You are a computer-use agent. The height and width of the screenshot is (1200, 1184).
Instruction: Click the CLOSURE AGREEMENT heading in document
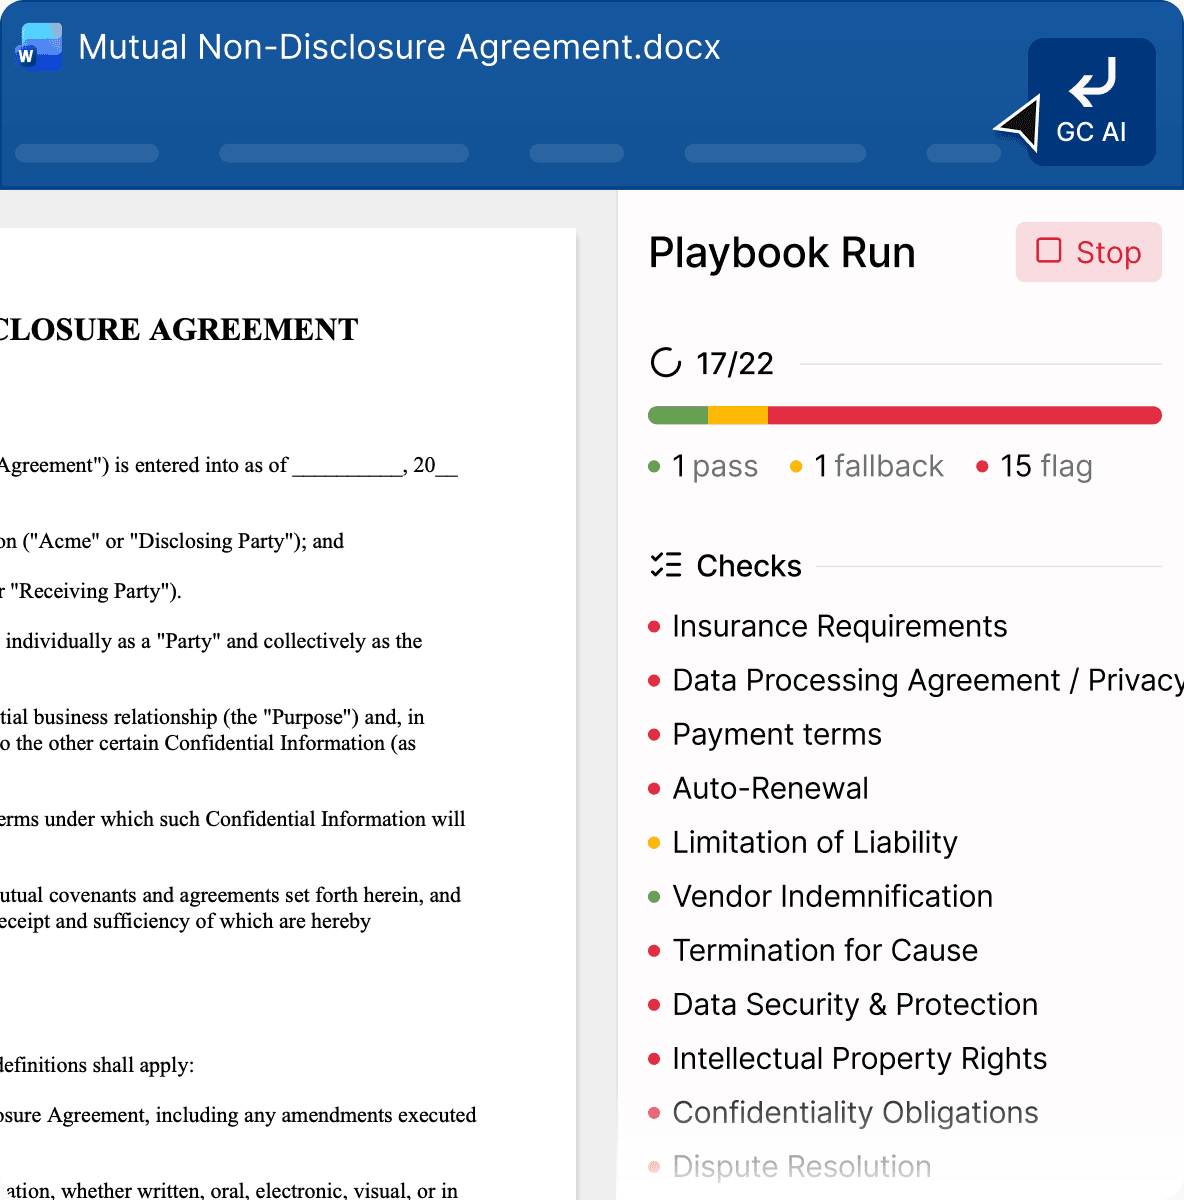[178, 329]
